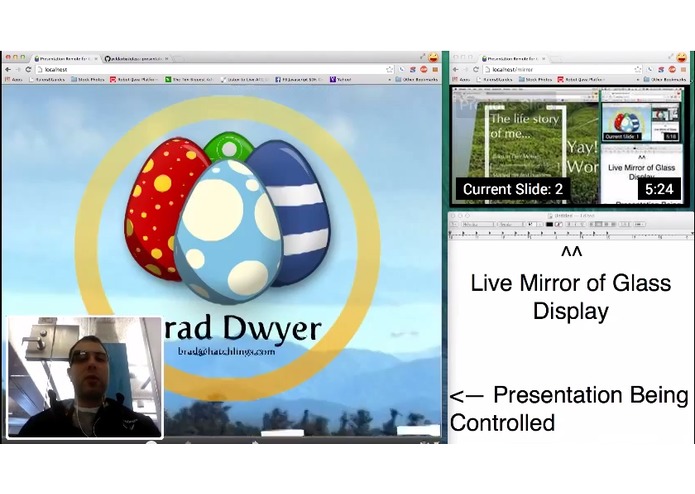Focus the localhost/mirror address bar

pyautogui.click(x=563, y=70)
